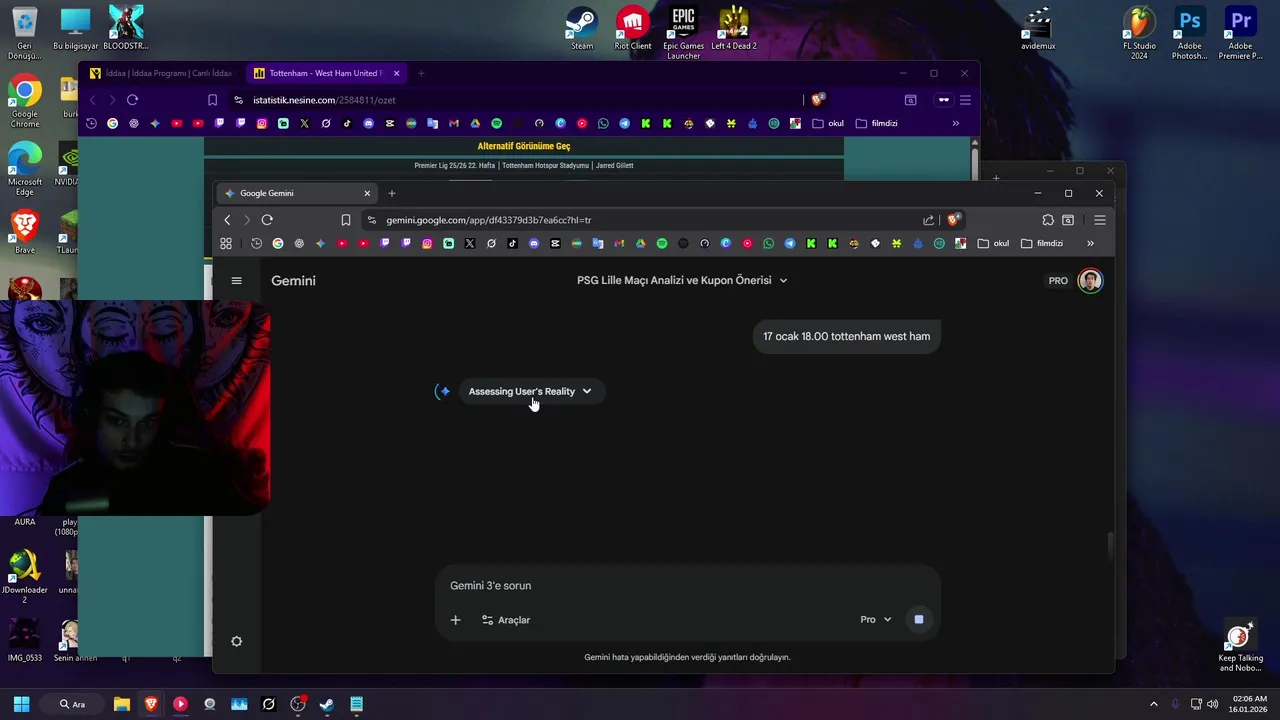Open okul folder in nesine window
The width and height of the screenshot is (1280, 720).
[828, 124]
